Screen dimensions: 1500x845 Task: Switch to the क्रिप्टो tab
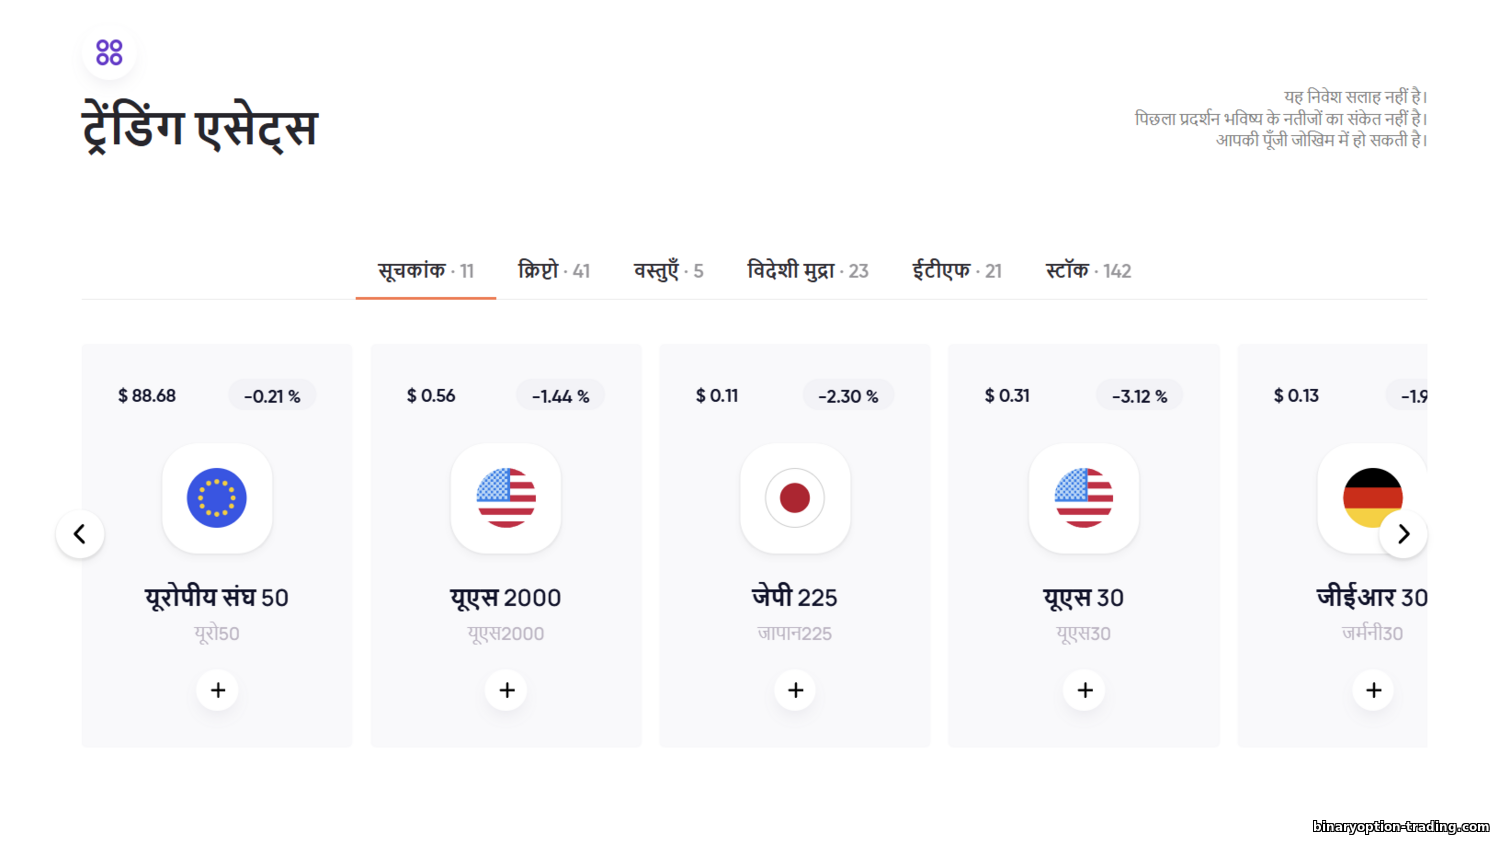(x=554, y=271)
